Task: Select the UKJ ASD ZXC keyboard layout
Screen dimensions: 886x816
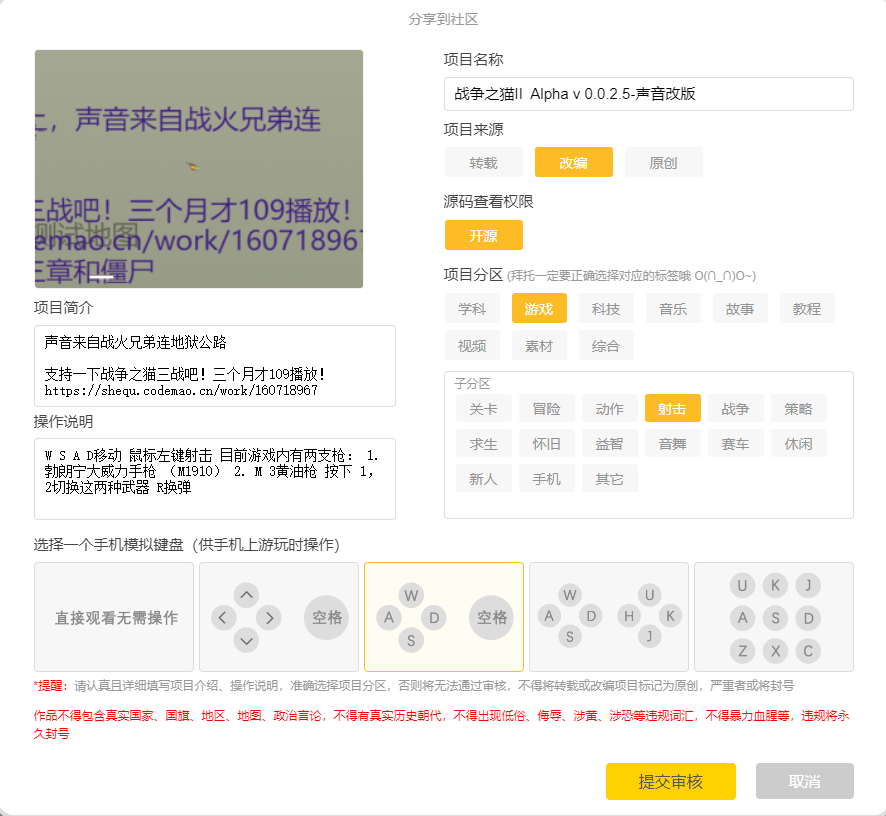Action: 773,617
